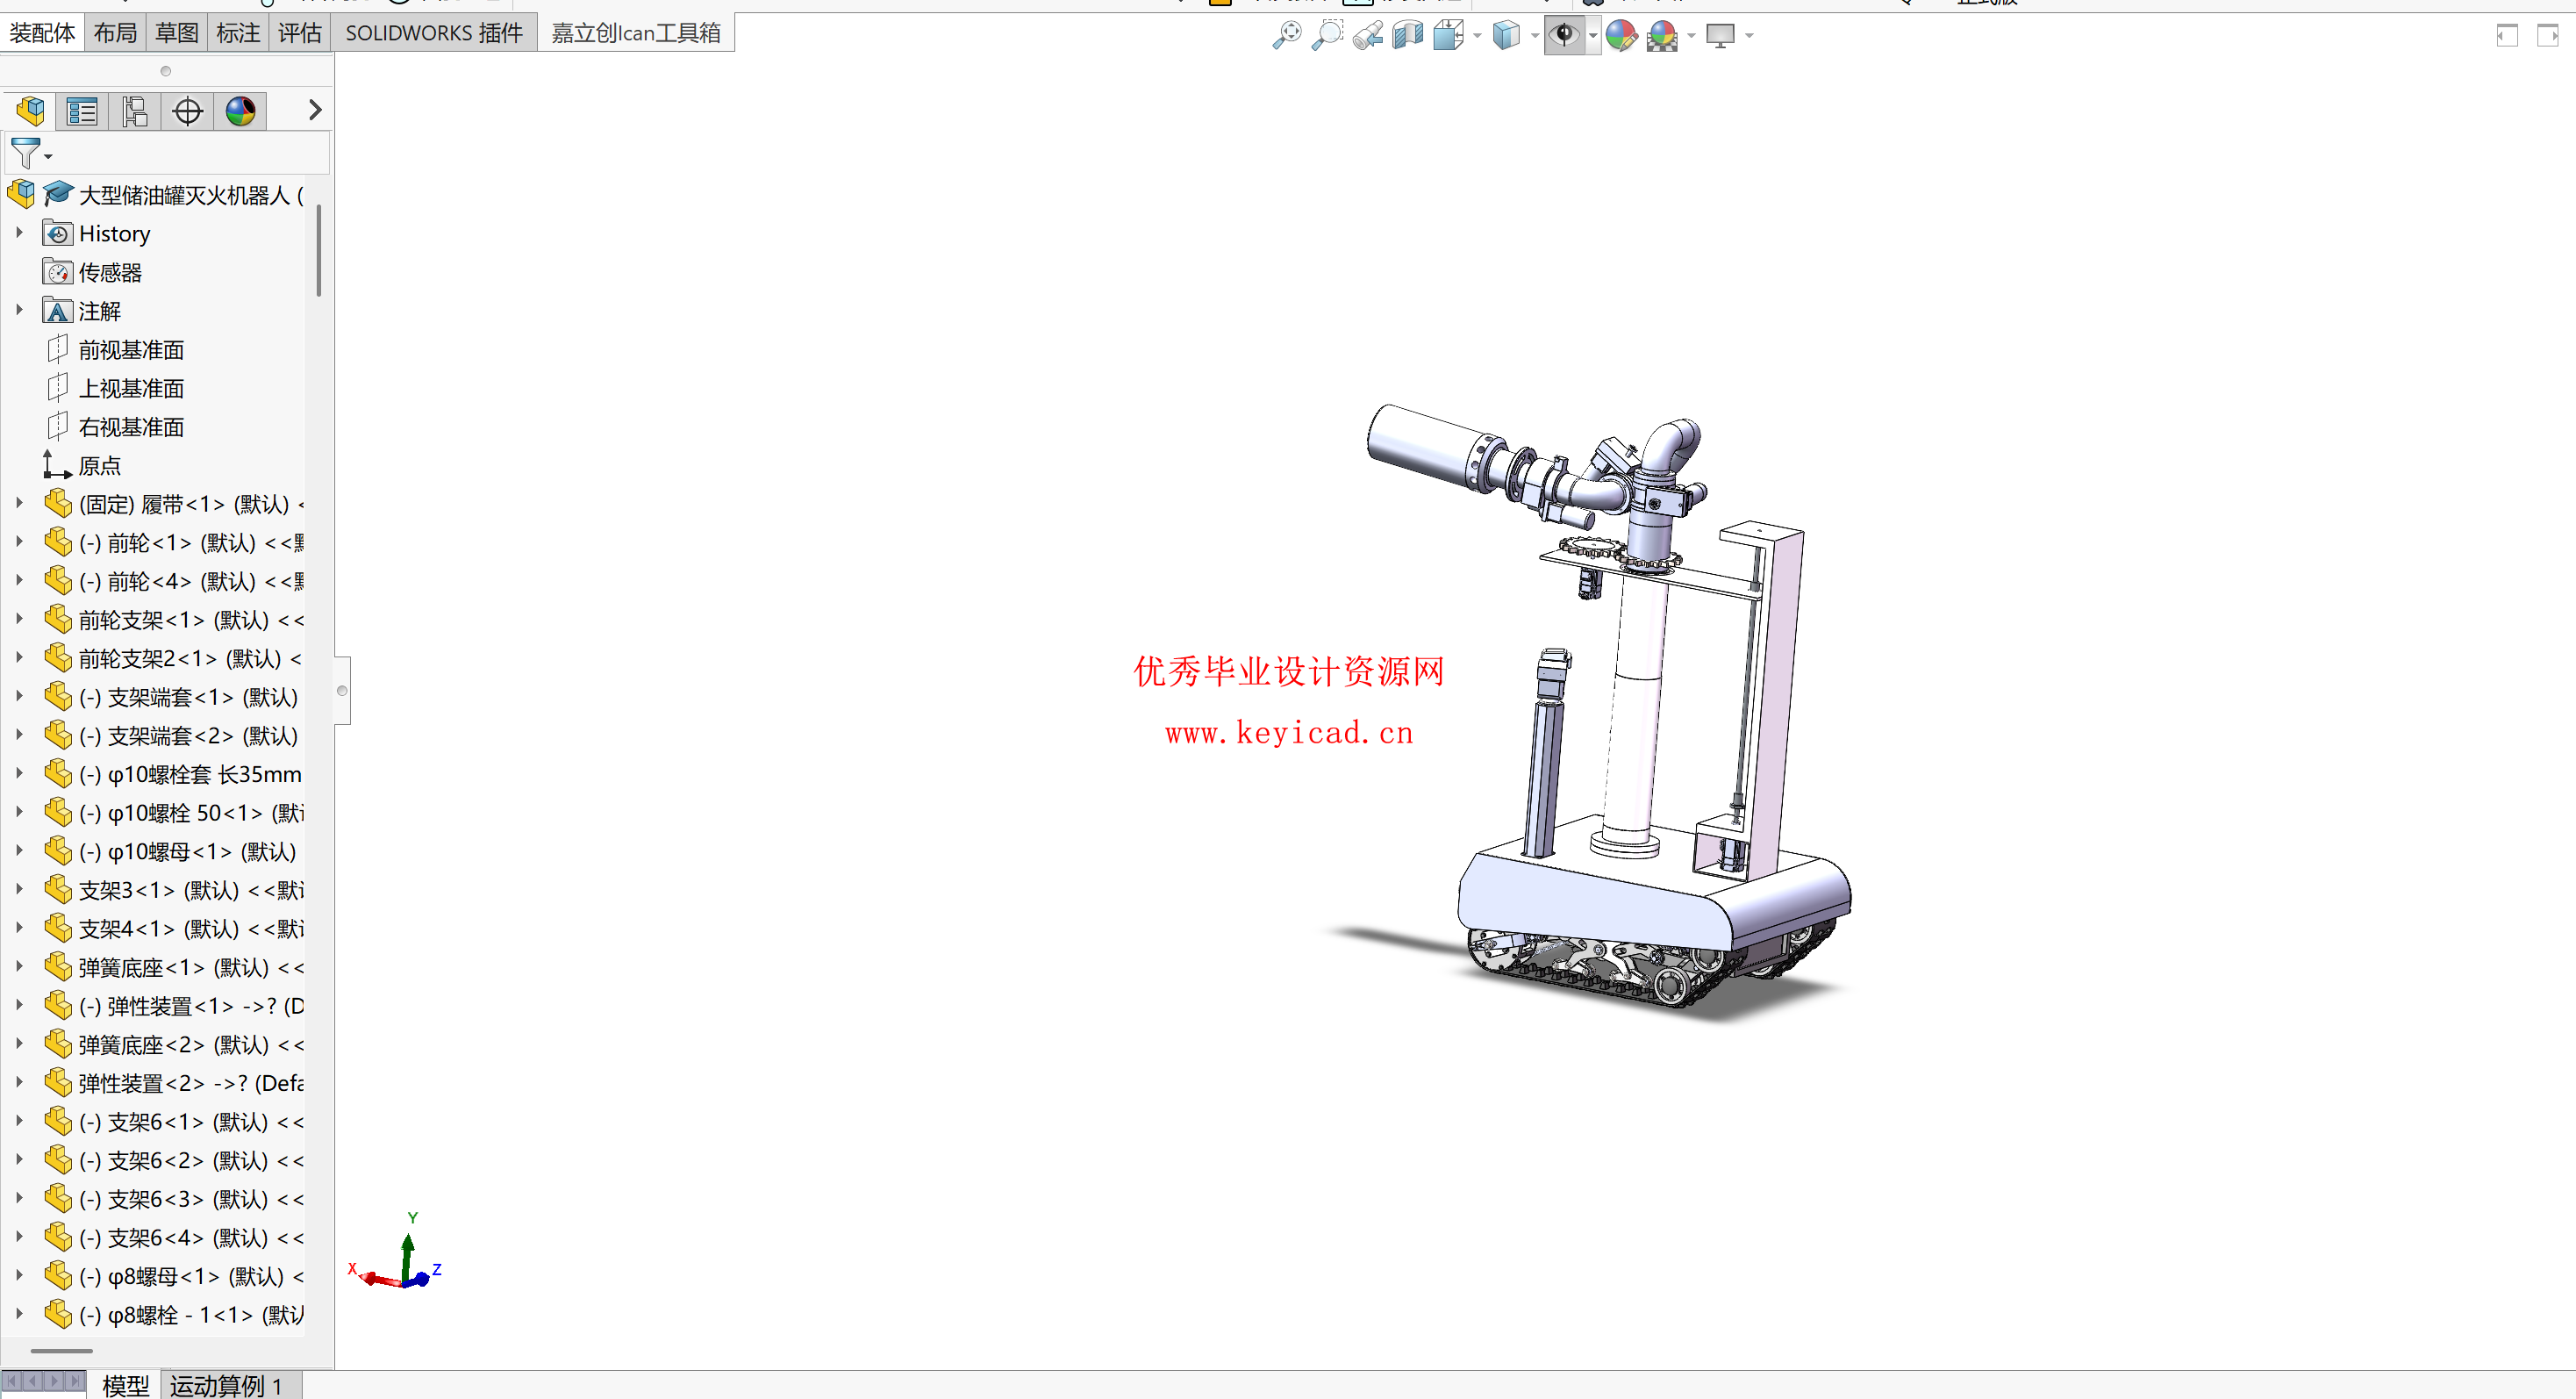Switch to 运动算例 1 bottom tab

tap(226, 1385)
